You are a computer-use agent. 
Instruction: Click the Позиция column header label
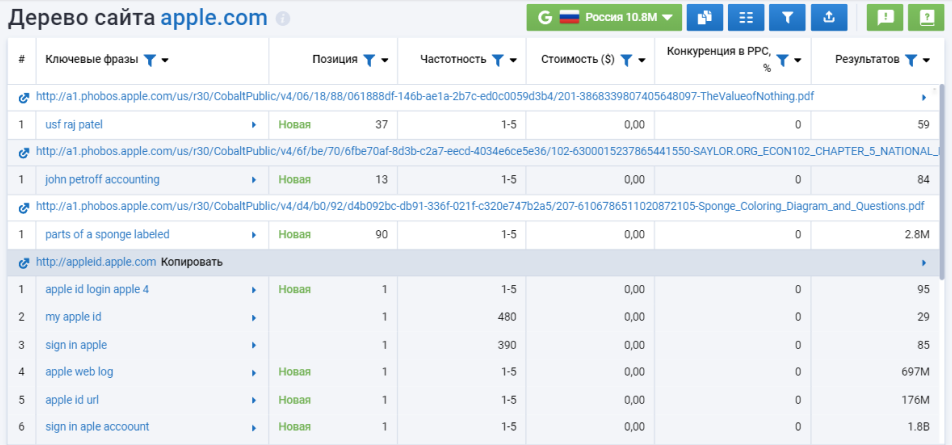(335, 59)
